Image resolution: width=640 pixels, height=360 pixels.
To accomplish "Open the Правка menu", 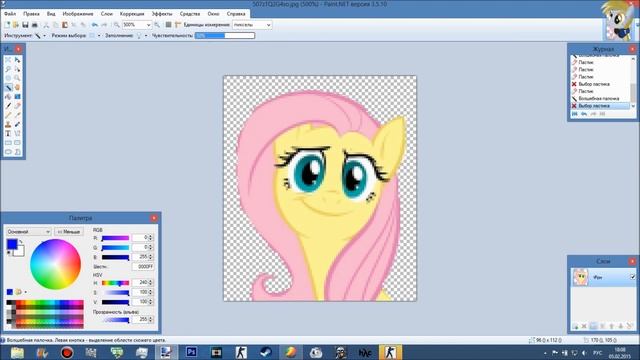I will [x=31, y=14].
